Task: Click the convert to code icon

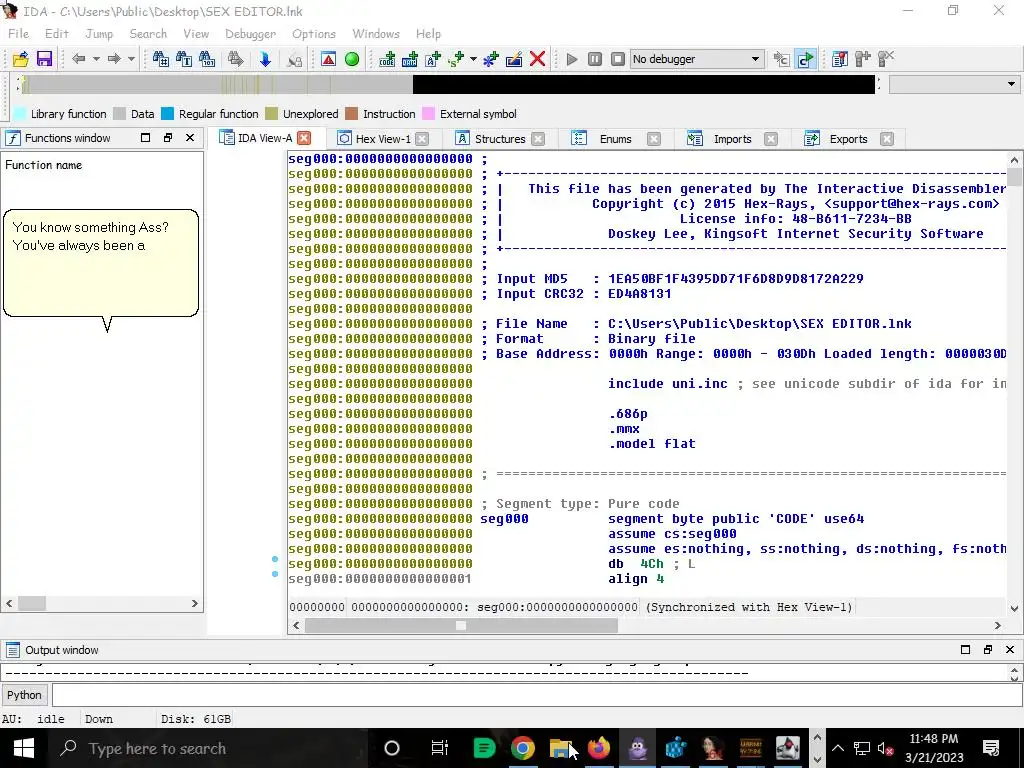Action: click(x=387, y=59)
